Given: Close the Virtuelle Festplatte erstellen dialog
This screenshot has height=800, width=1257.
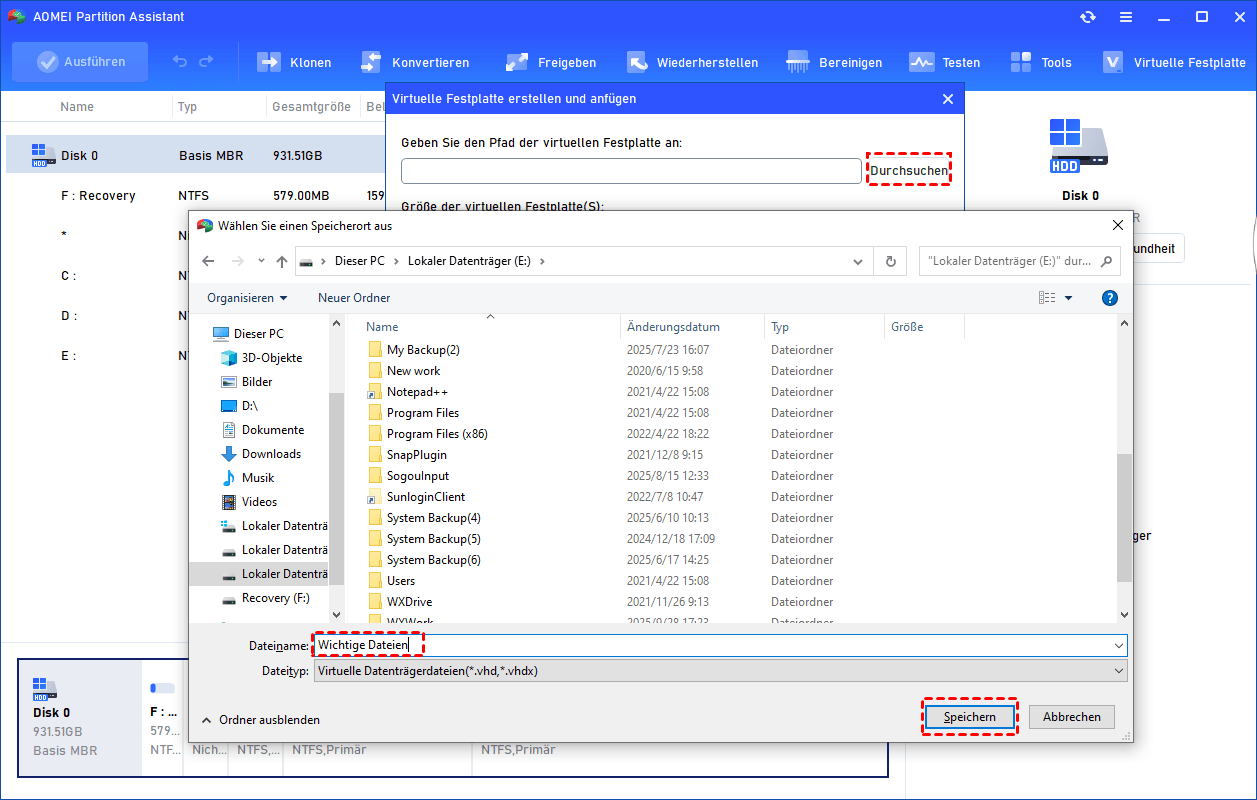Looking at the screenshot, I should 948,99.
